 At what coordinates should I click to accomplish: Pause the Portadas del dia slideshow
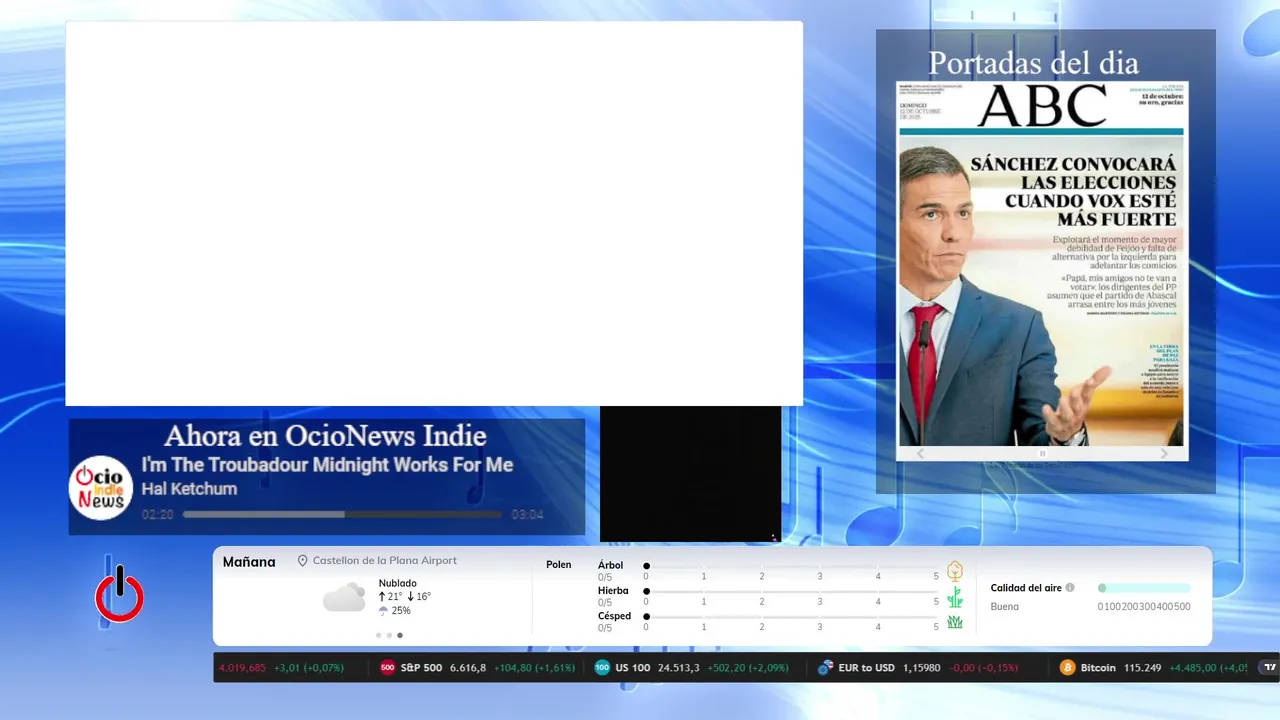(x=1042, y=454)
